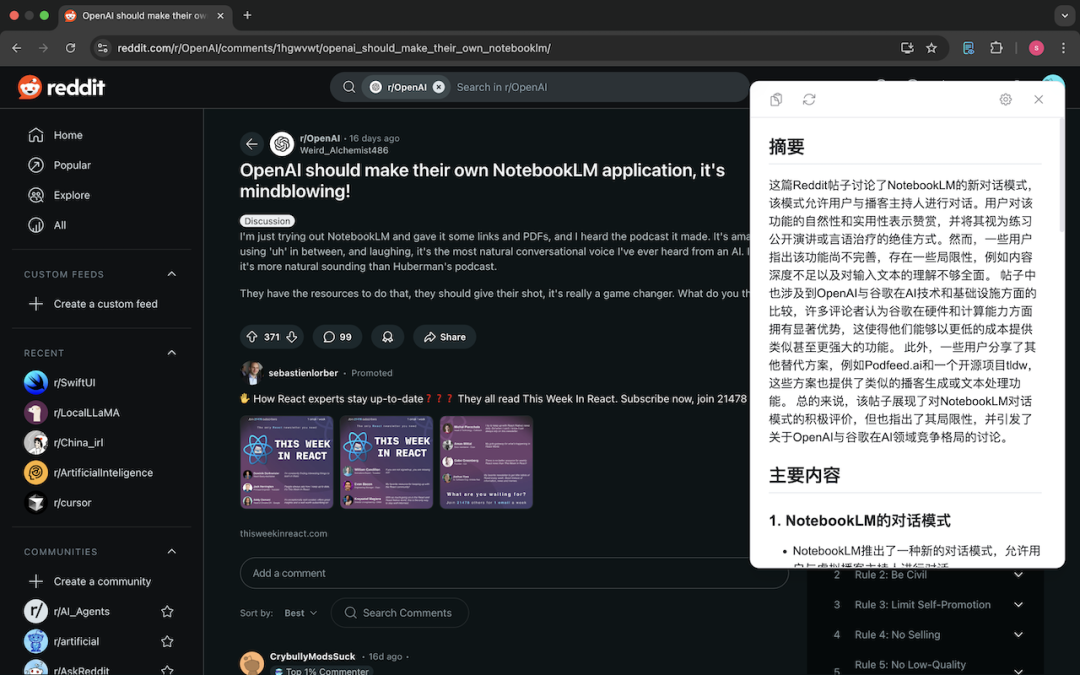Regenerate the summary with the refresh icon
Screen dimensions: 1080x675
pyautogui.click(x=809, y=100)
